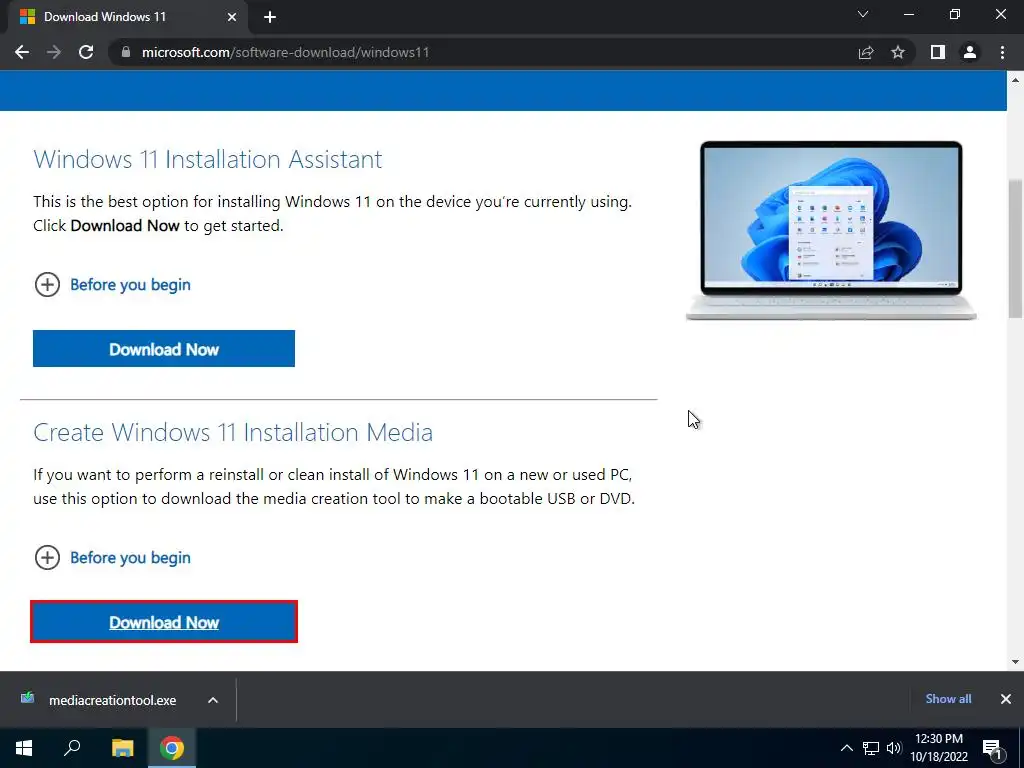The height and width of the screenshot is (768, 1024).
Task: Open the Windows Start menu
Action: tap(24, 748)
